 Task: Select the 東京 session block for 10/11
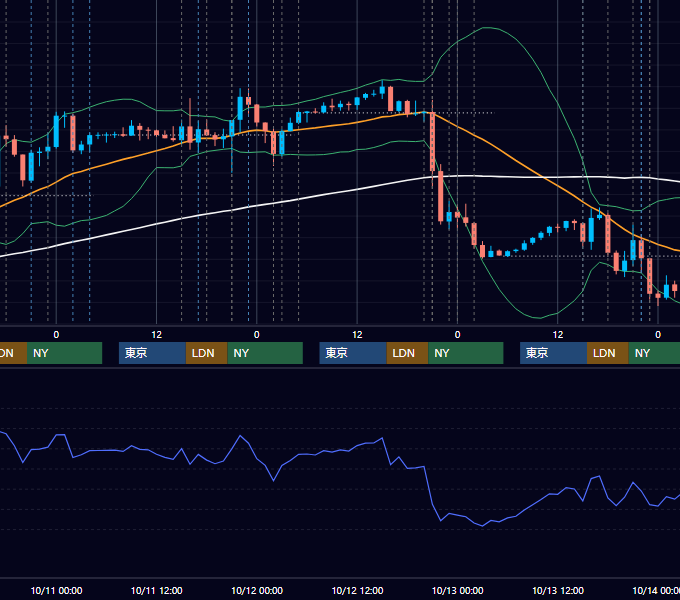coord(152,353)
